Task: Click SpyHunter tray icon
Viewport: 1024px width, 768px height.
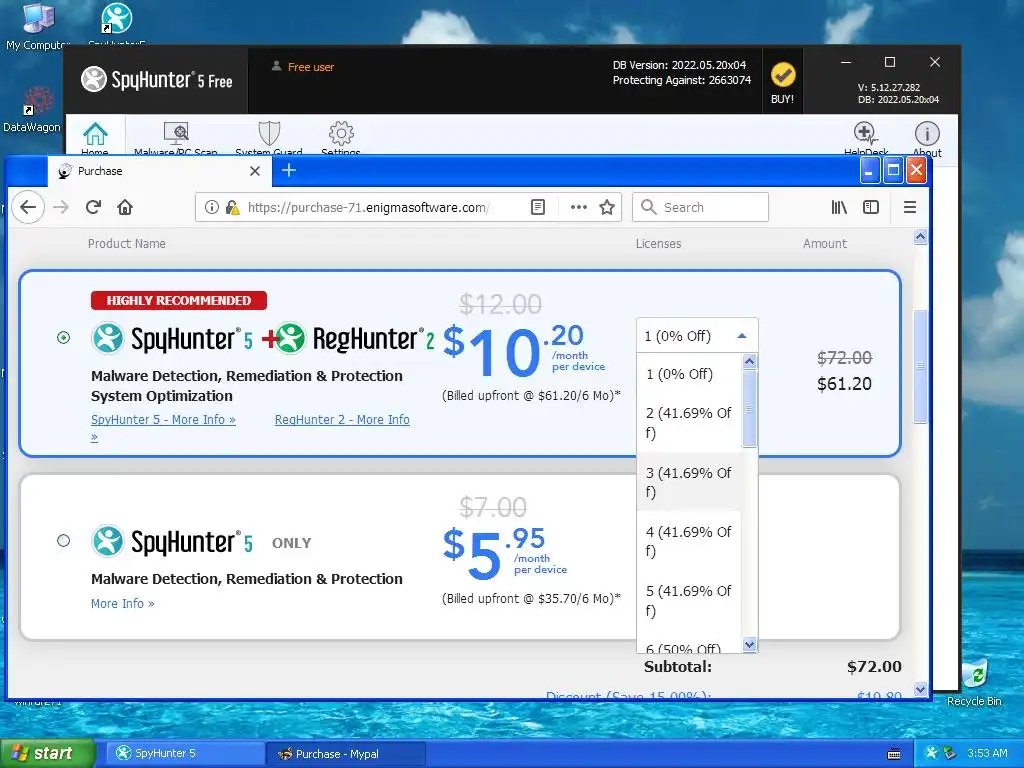Action: (931, 753)
